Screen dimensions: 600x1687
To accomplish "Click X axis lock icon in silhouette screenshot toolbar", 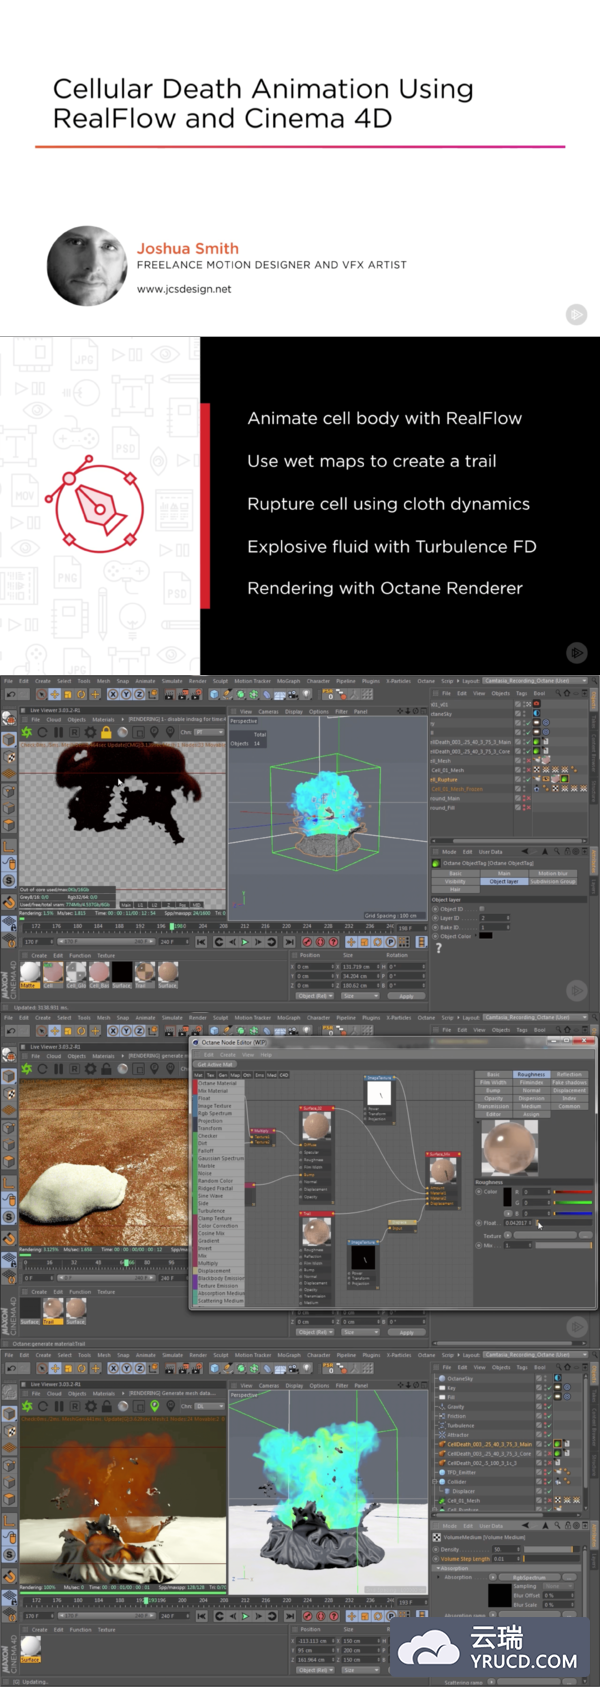I will point(113,695).
